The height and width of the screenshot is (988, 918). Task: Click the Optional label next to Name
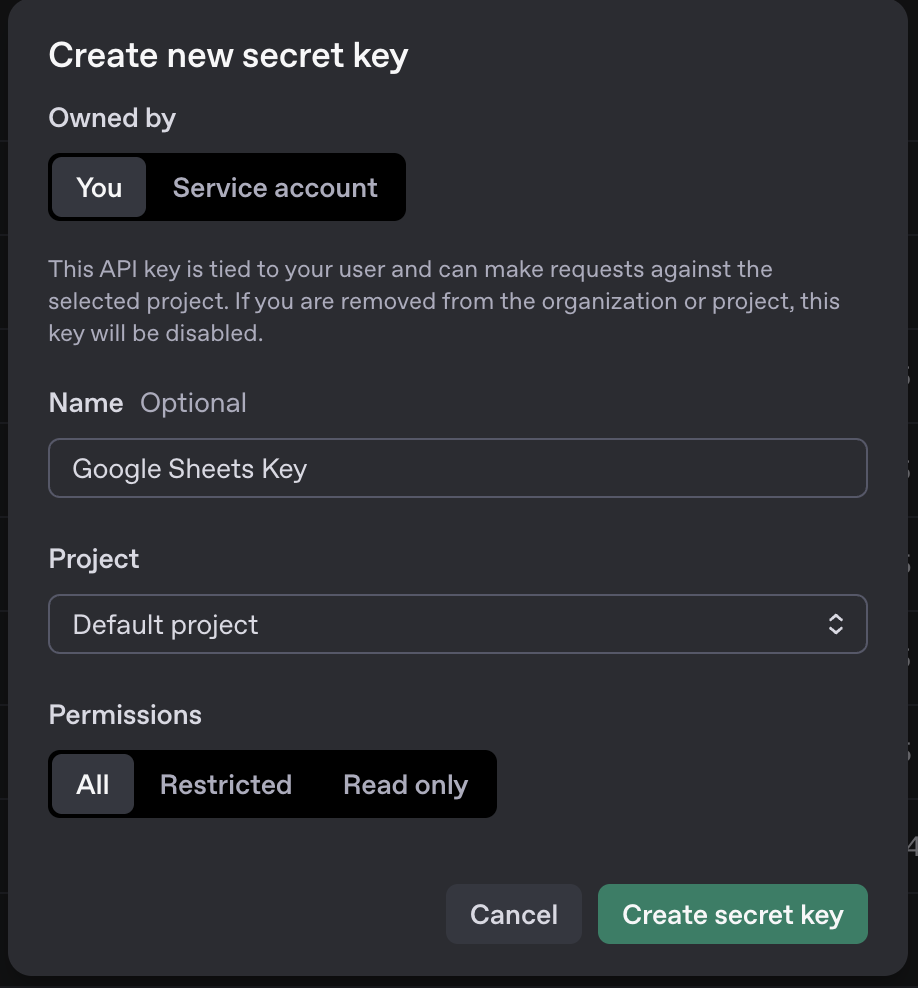tap(193, 402)
